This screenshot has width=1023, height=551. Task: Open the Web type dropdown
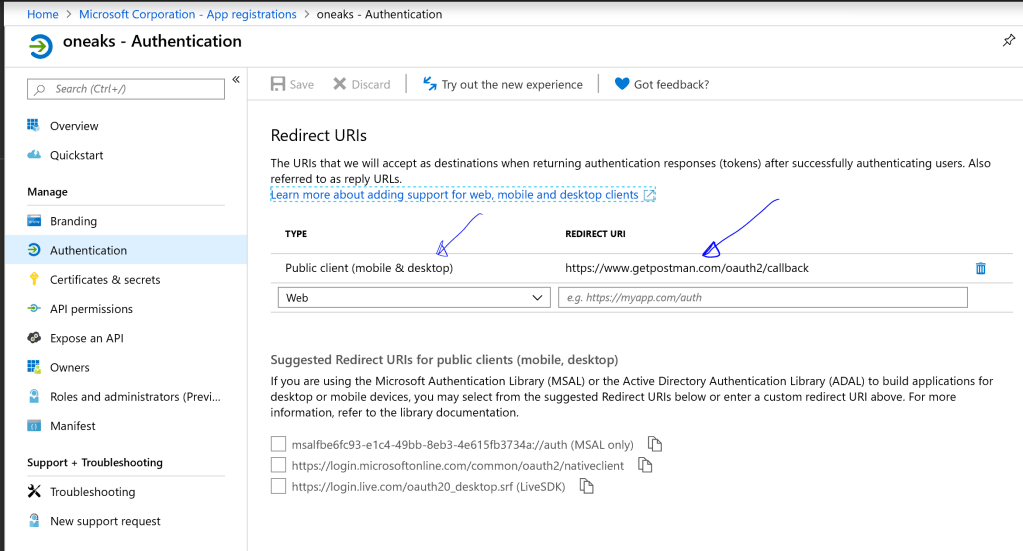point(410,298)
